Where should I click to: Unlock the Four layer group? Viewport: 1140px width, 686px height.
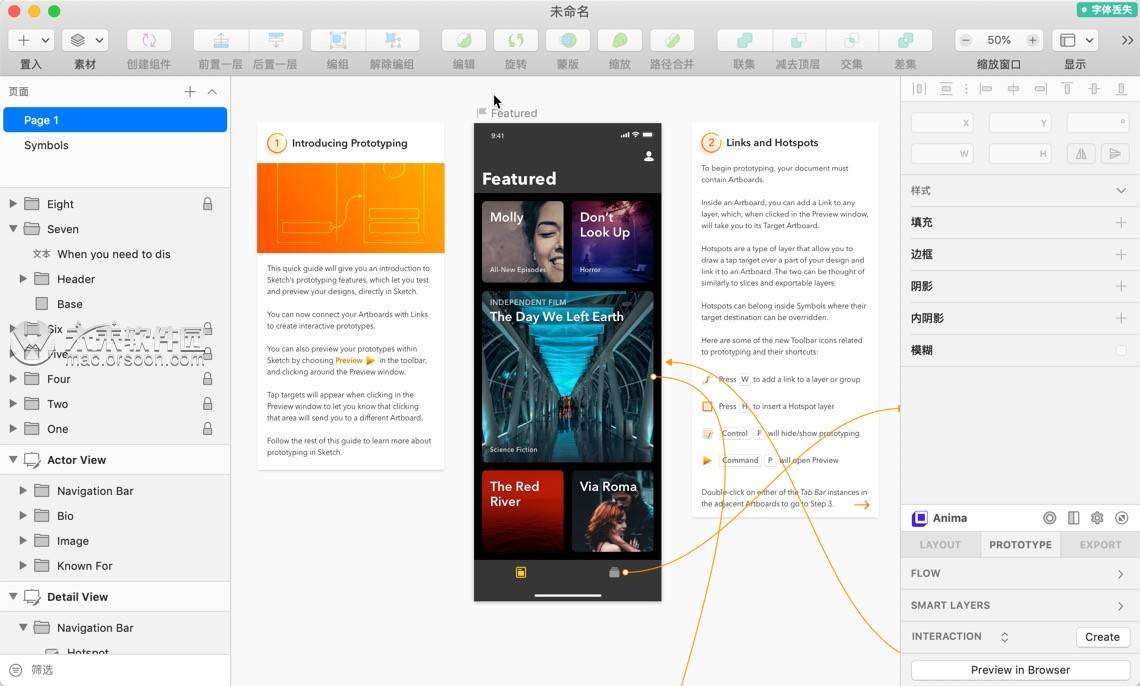pyautogui.click(x=208, y=379)
